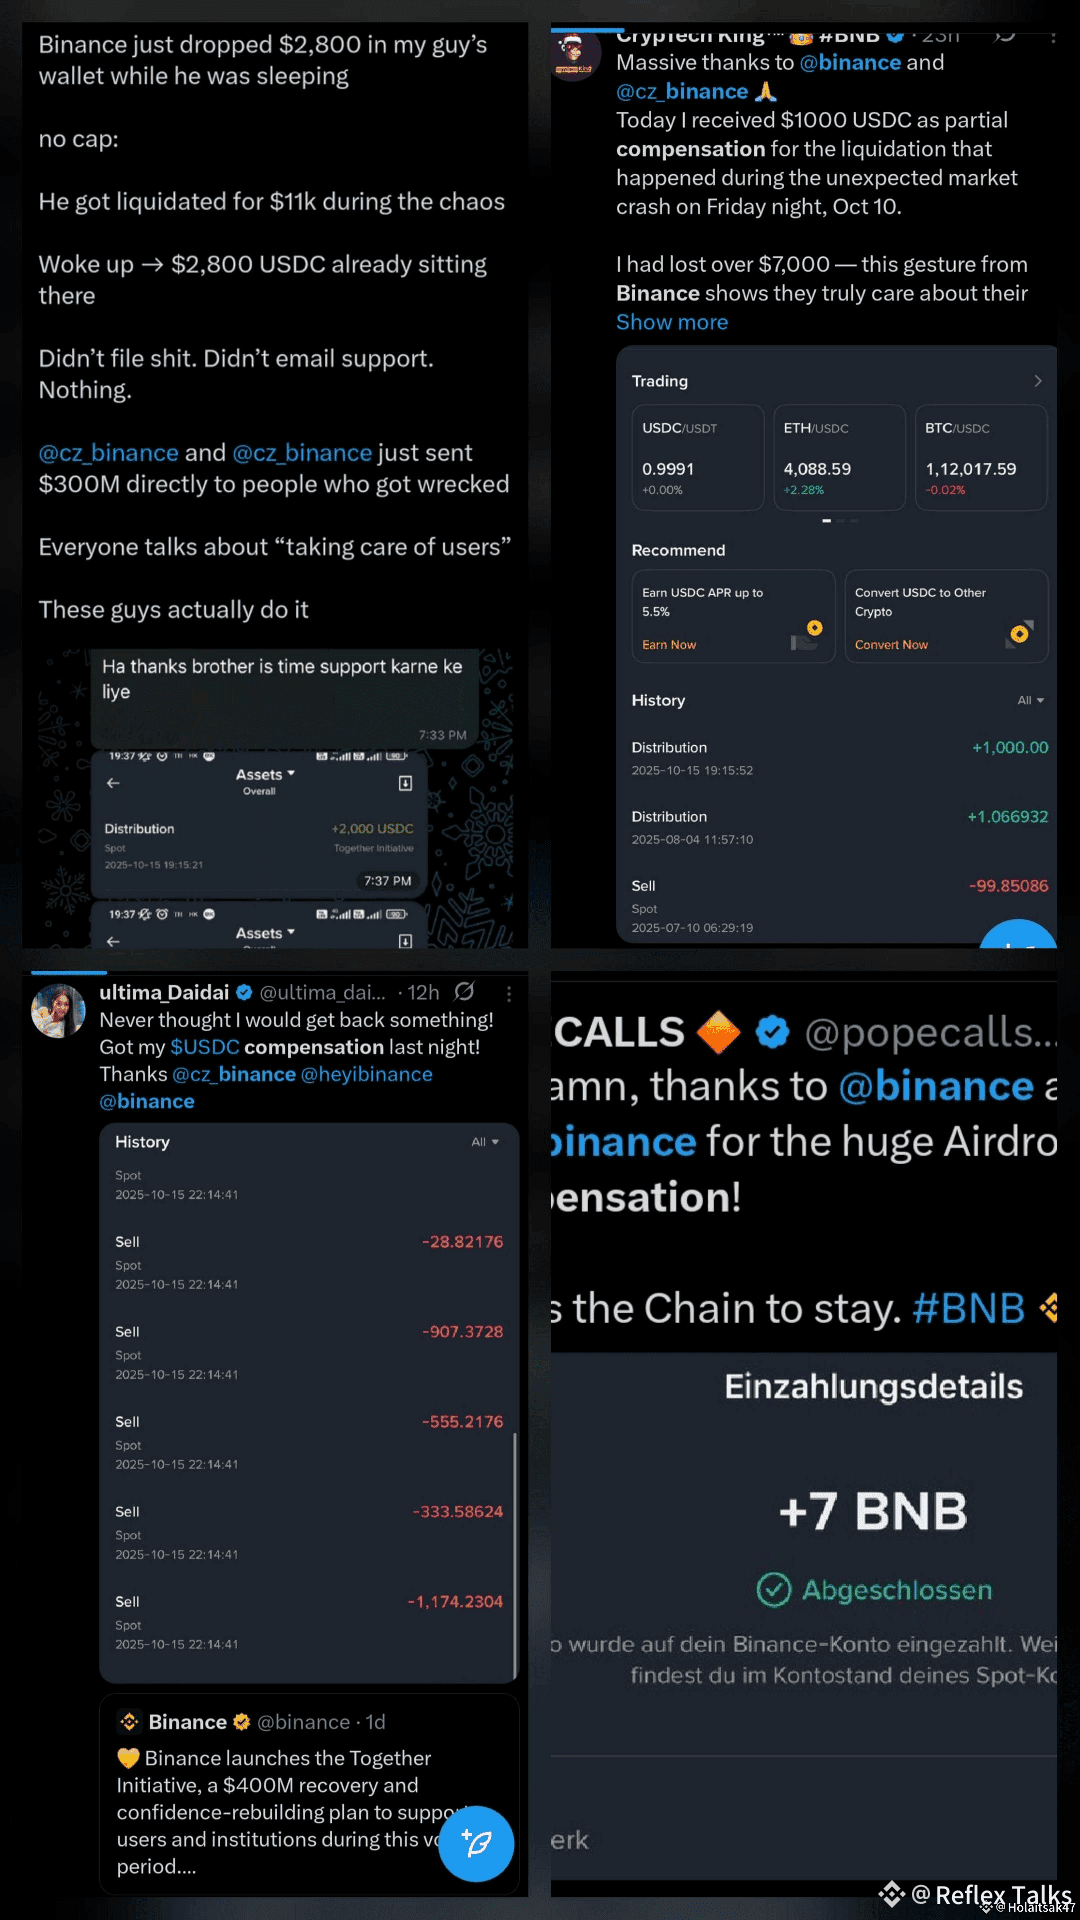This screenshot has width=1080, height=1920.
Task: Tap the blue compose post floating button
Action: point(476,1843)
